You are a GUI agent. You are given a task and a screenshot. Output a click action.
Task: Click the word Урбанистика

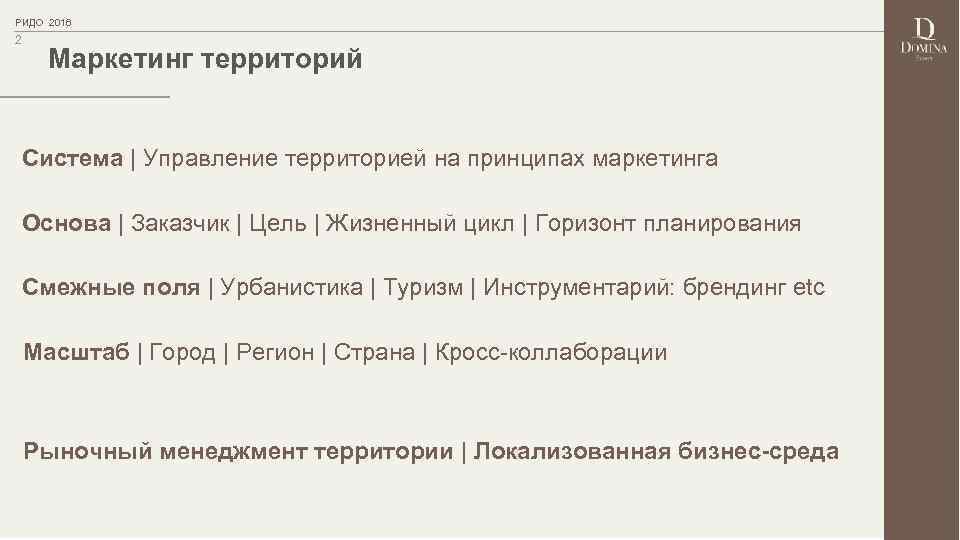pos(292,288)
